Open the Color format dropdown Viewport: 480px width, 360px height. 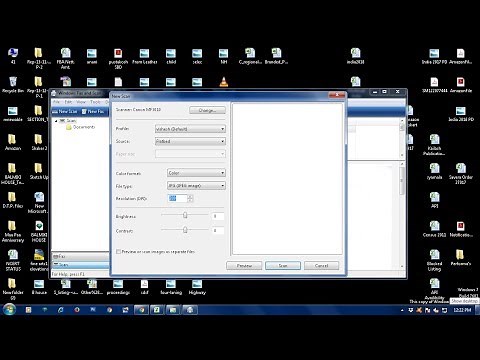(x=196, y=173)
